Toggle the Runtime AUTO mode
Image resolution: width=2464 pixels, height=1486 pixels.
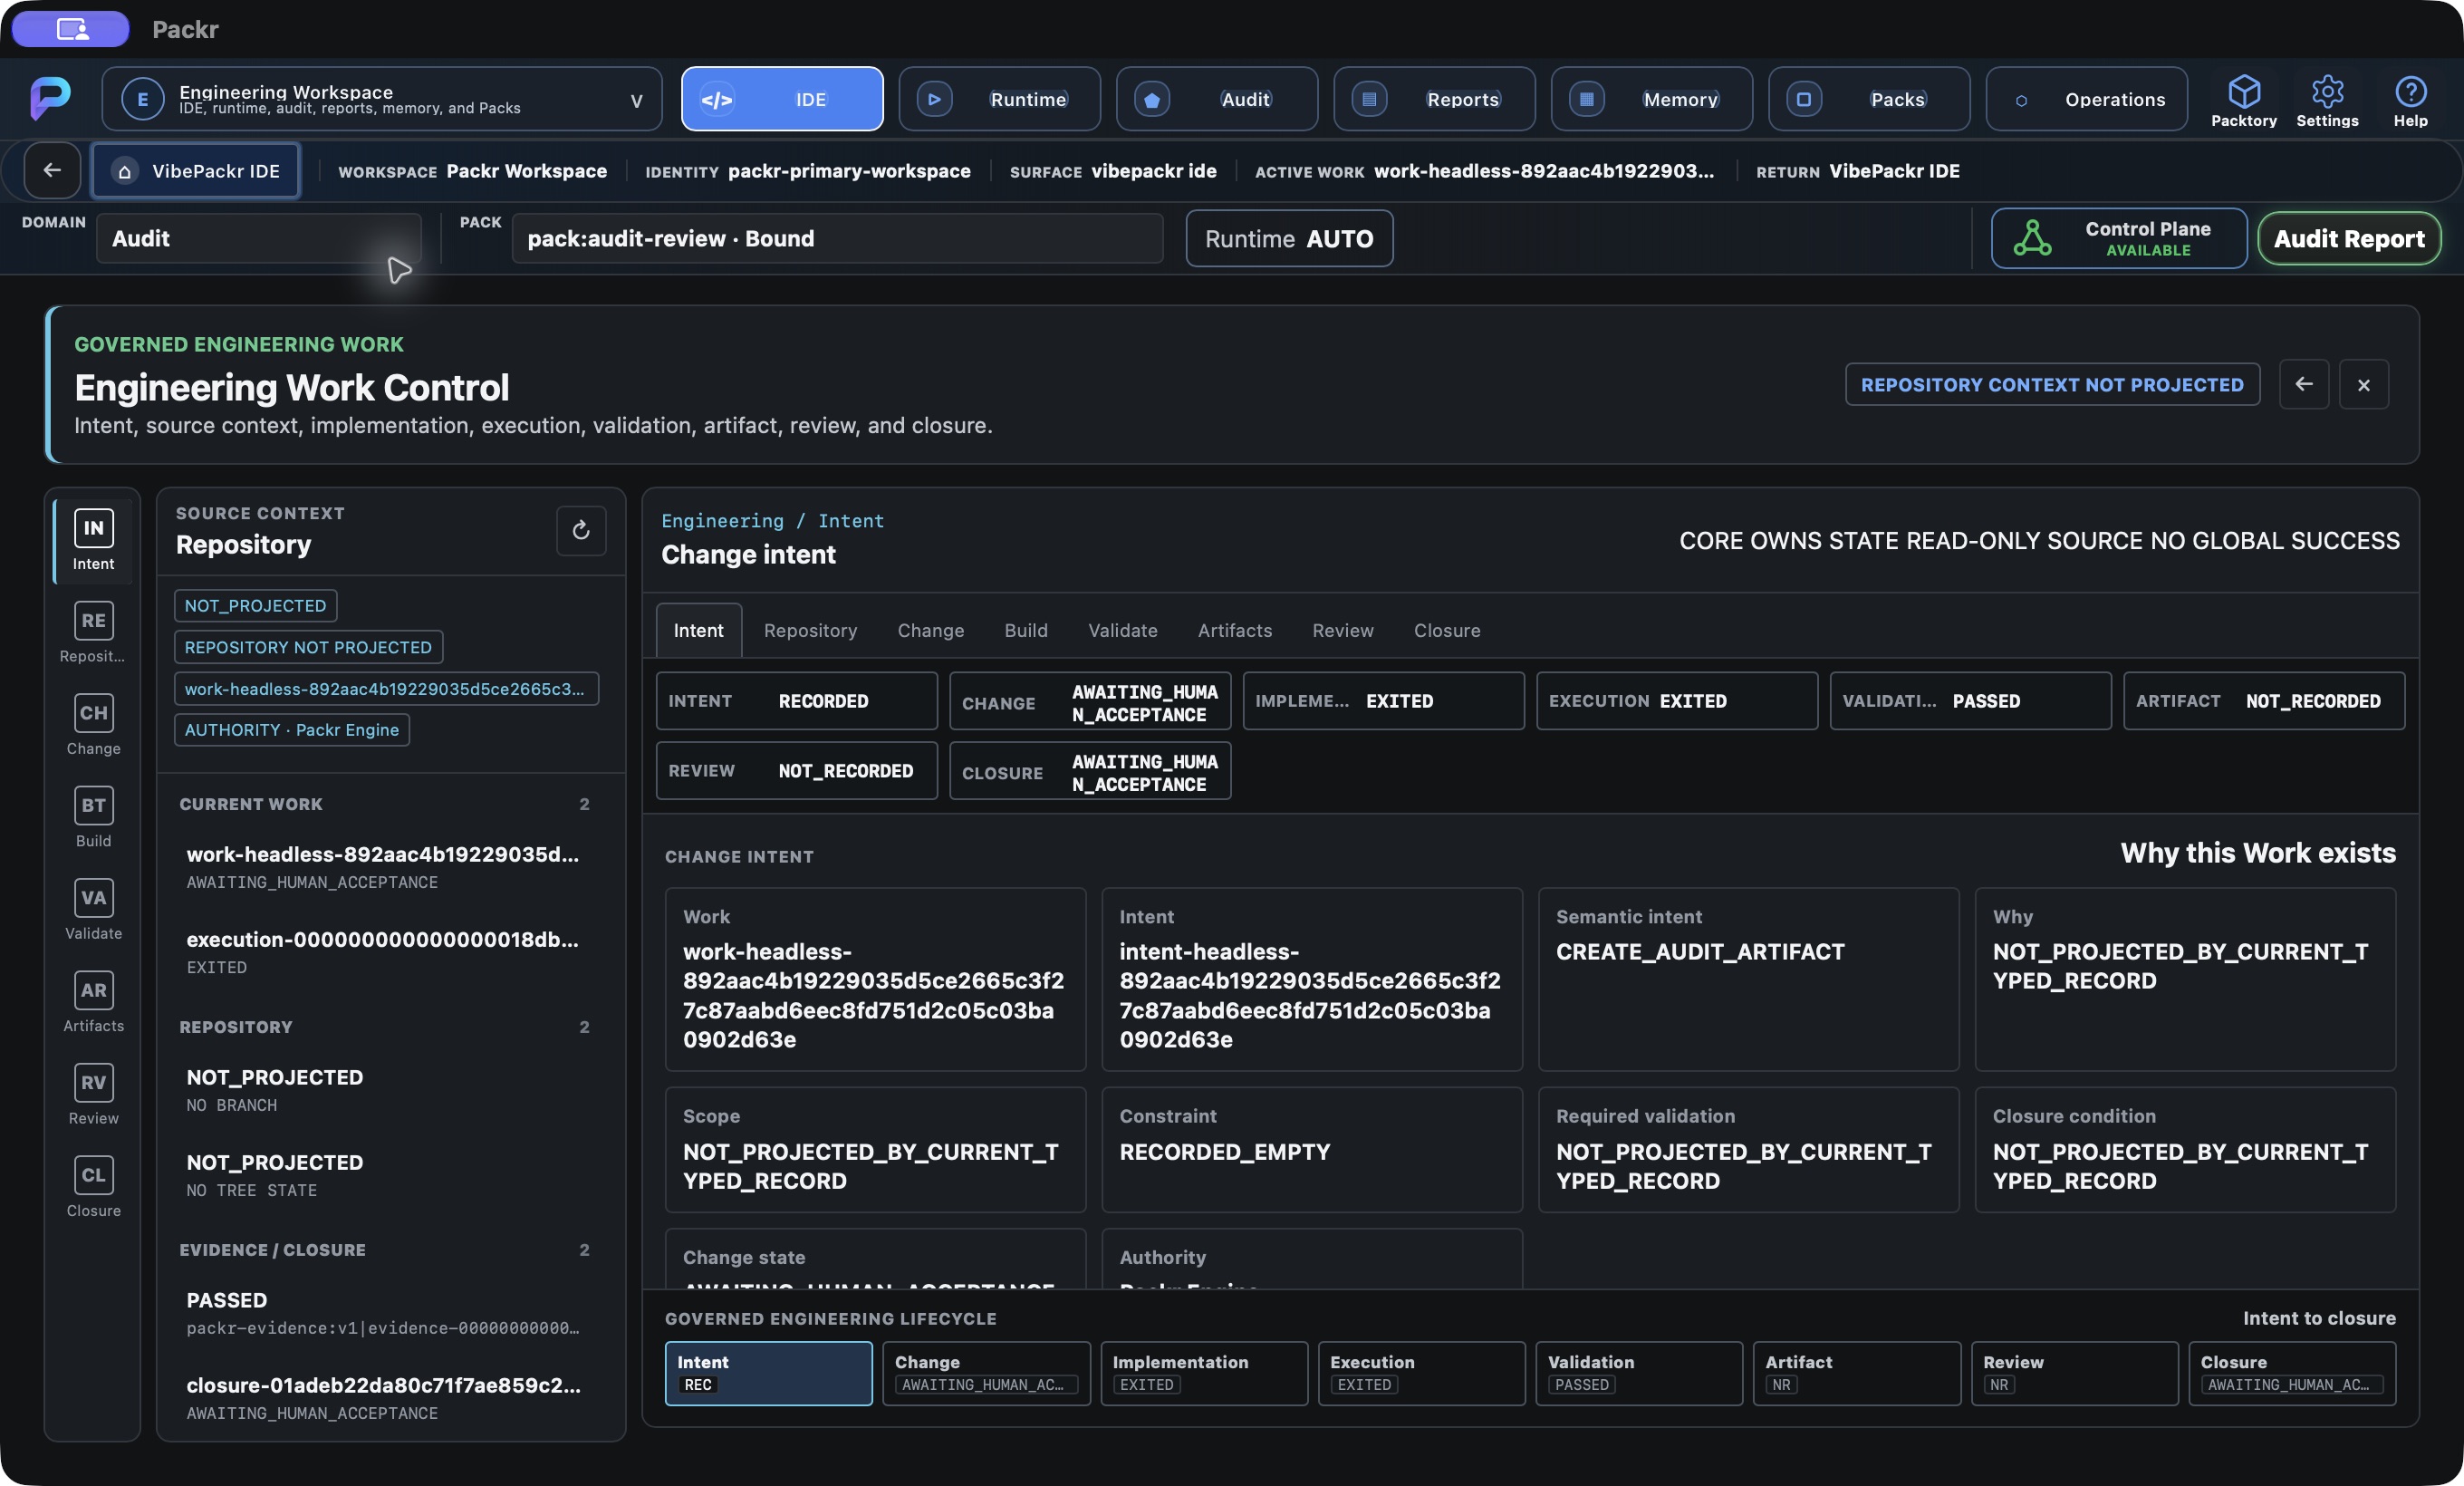(1289, 238)
